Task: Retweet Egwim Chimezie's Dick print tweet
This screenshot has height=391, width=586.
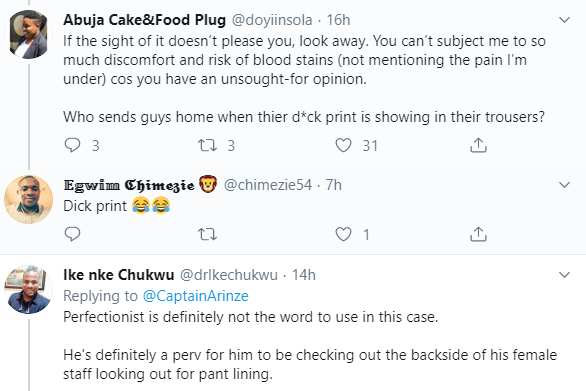Action: (207, 234)
